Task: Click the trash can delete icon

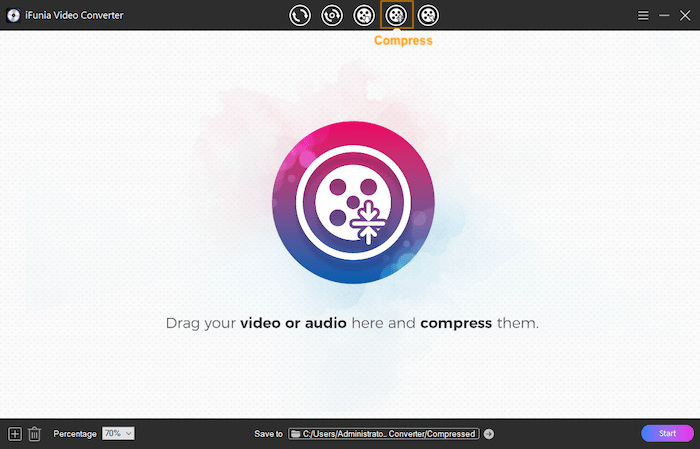Action: click(x=35, y=434)
